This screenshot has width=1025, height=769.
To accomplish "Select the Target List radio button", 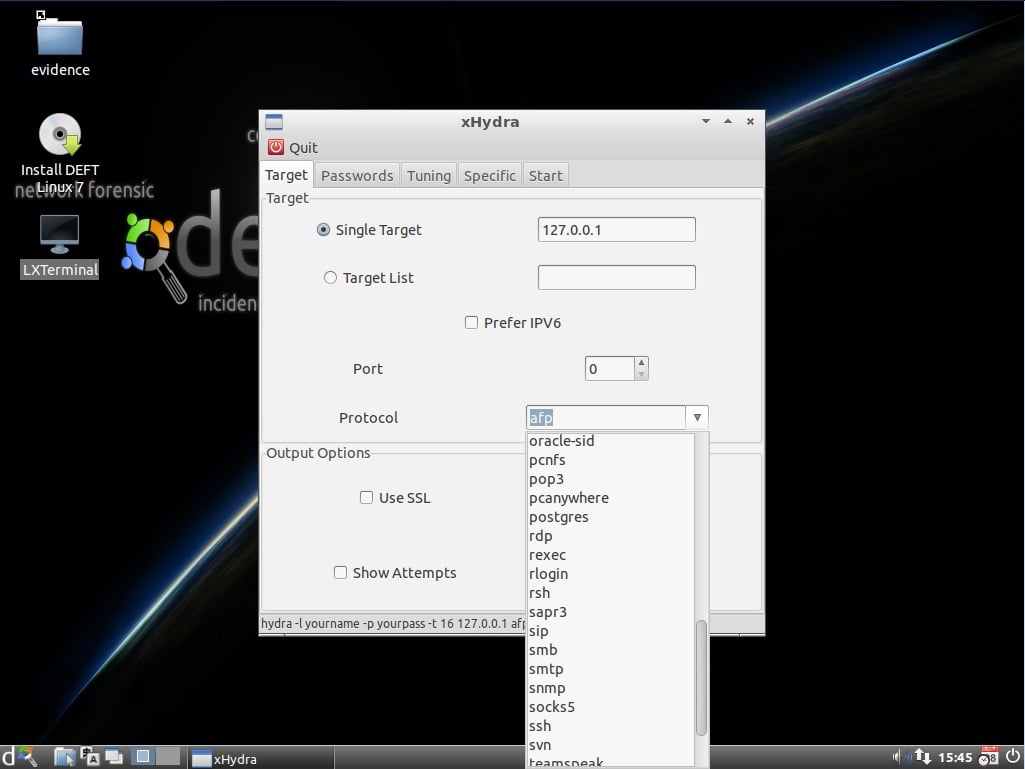I will 330,277.
